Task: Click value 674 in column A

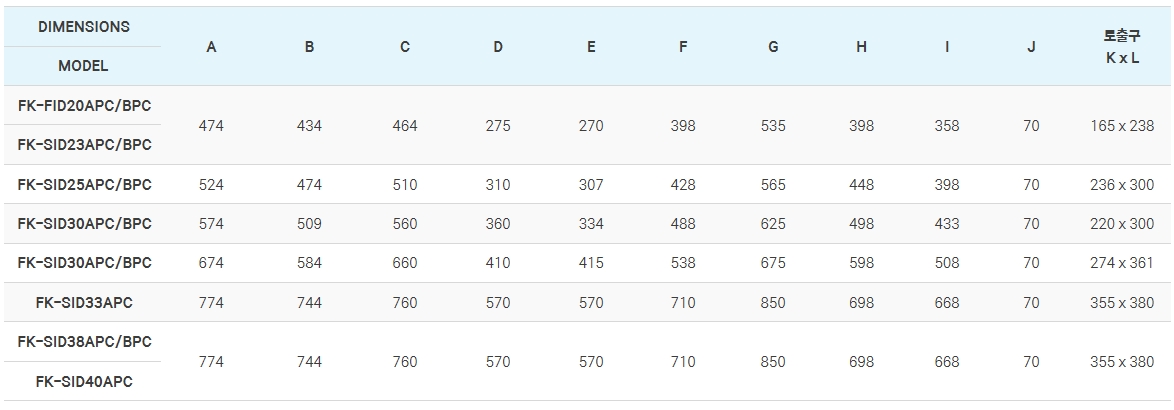Action: pyautogui.click(x=211, y=263)
